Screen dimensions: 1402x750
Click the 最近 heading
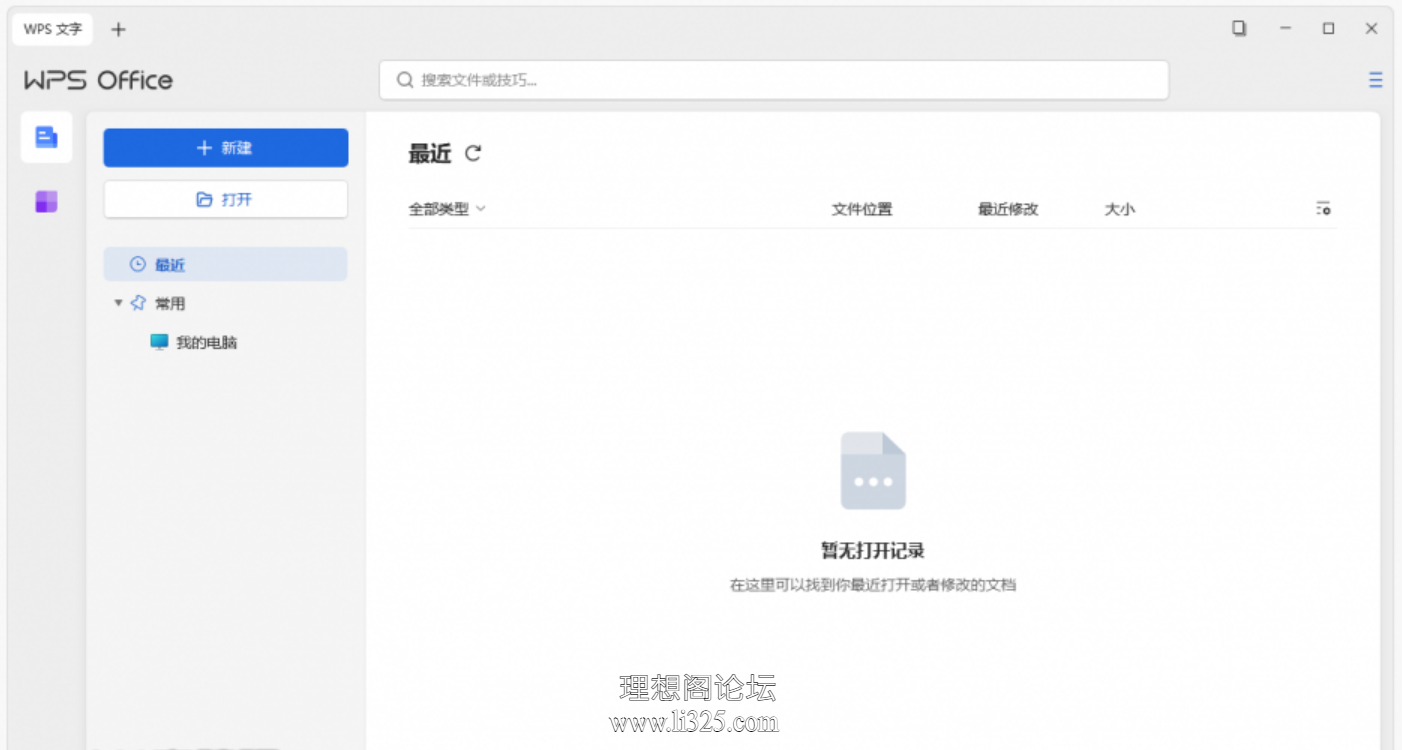coord(430,153)
